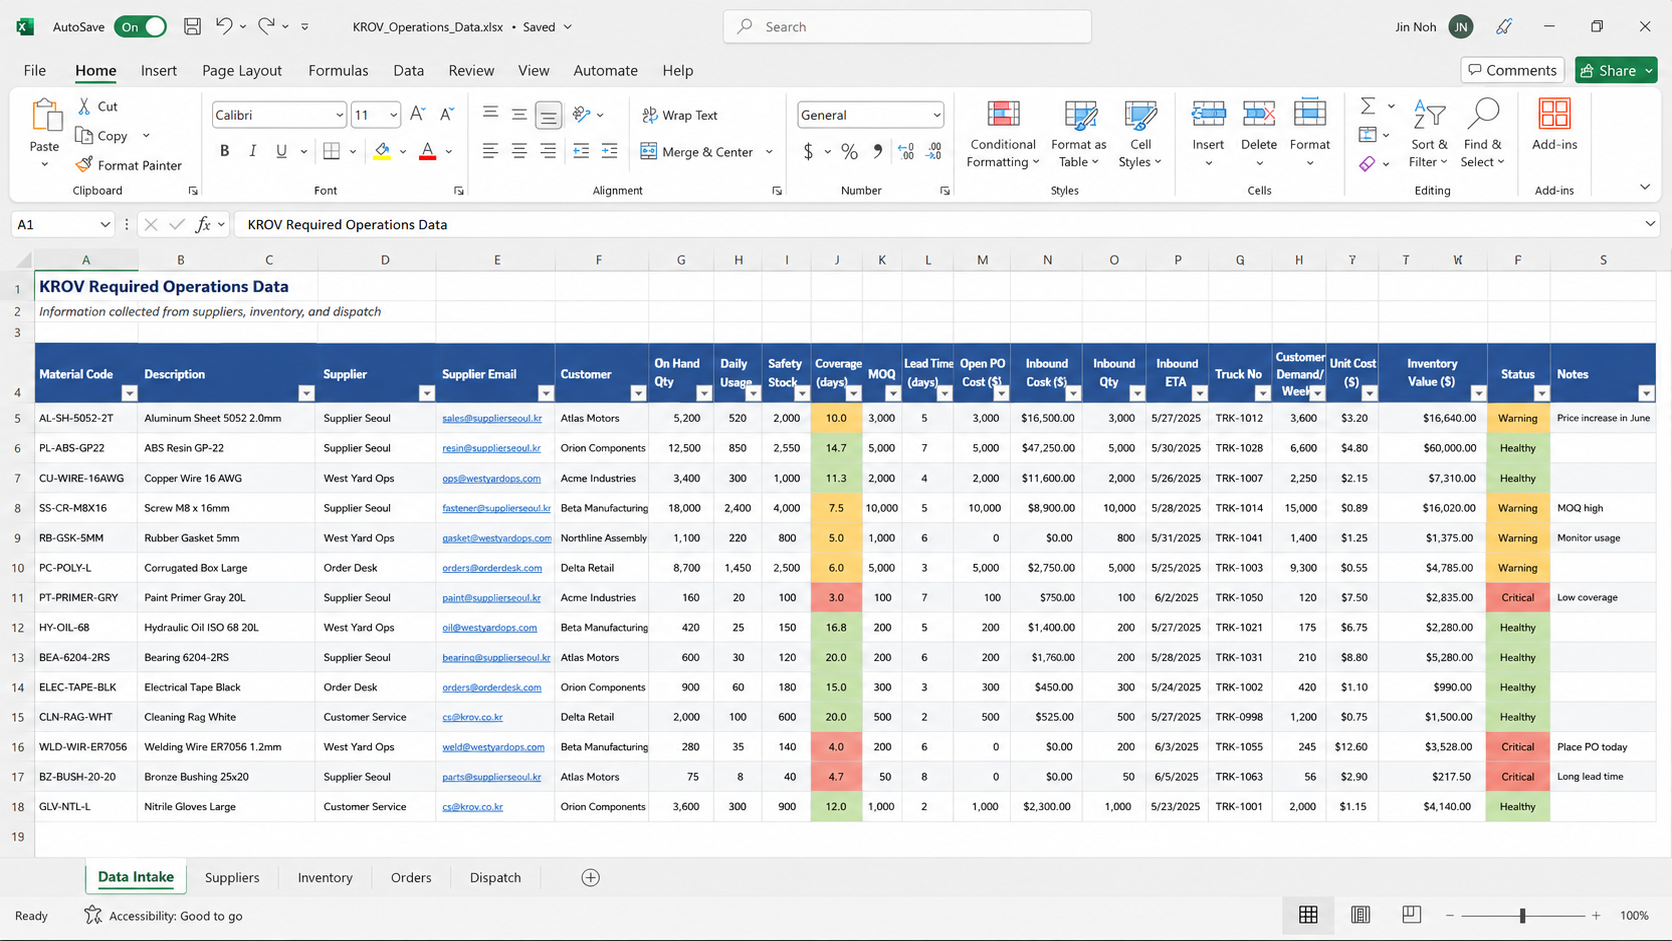Click the zoom slider handle
The height and width of the screenshot is (941, 1672).
click(x=1522, y=915)
